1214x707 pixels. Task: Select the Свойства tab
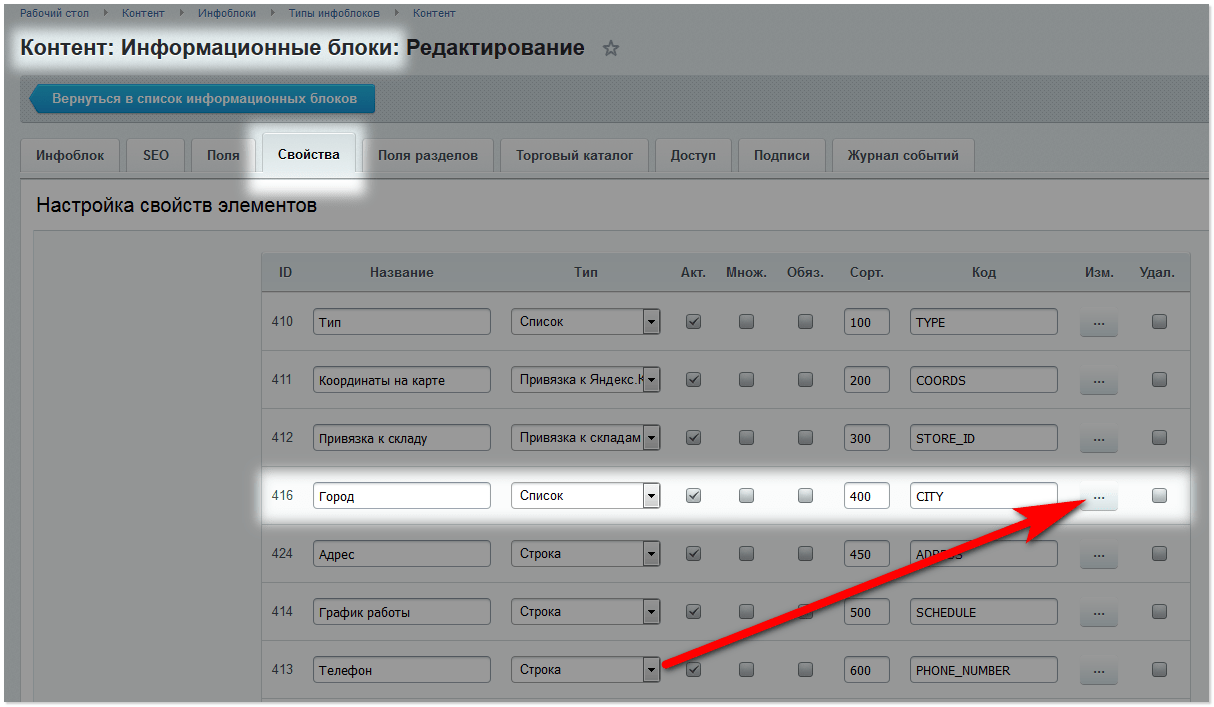coord(309,155)
